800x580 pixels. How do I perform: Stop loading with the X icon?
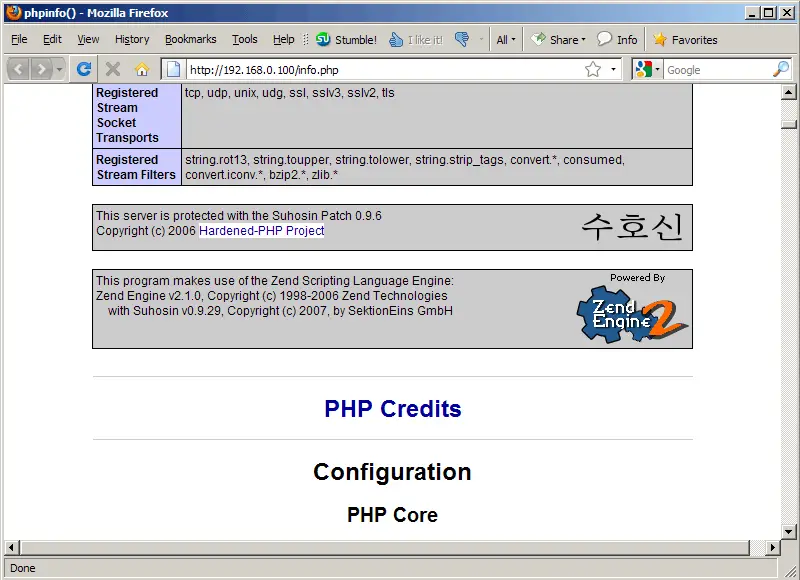click(113, 69)
